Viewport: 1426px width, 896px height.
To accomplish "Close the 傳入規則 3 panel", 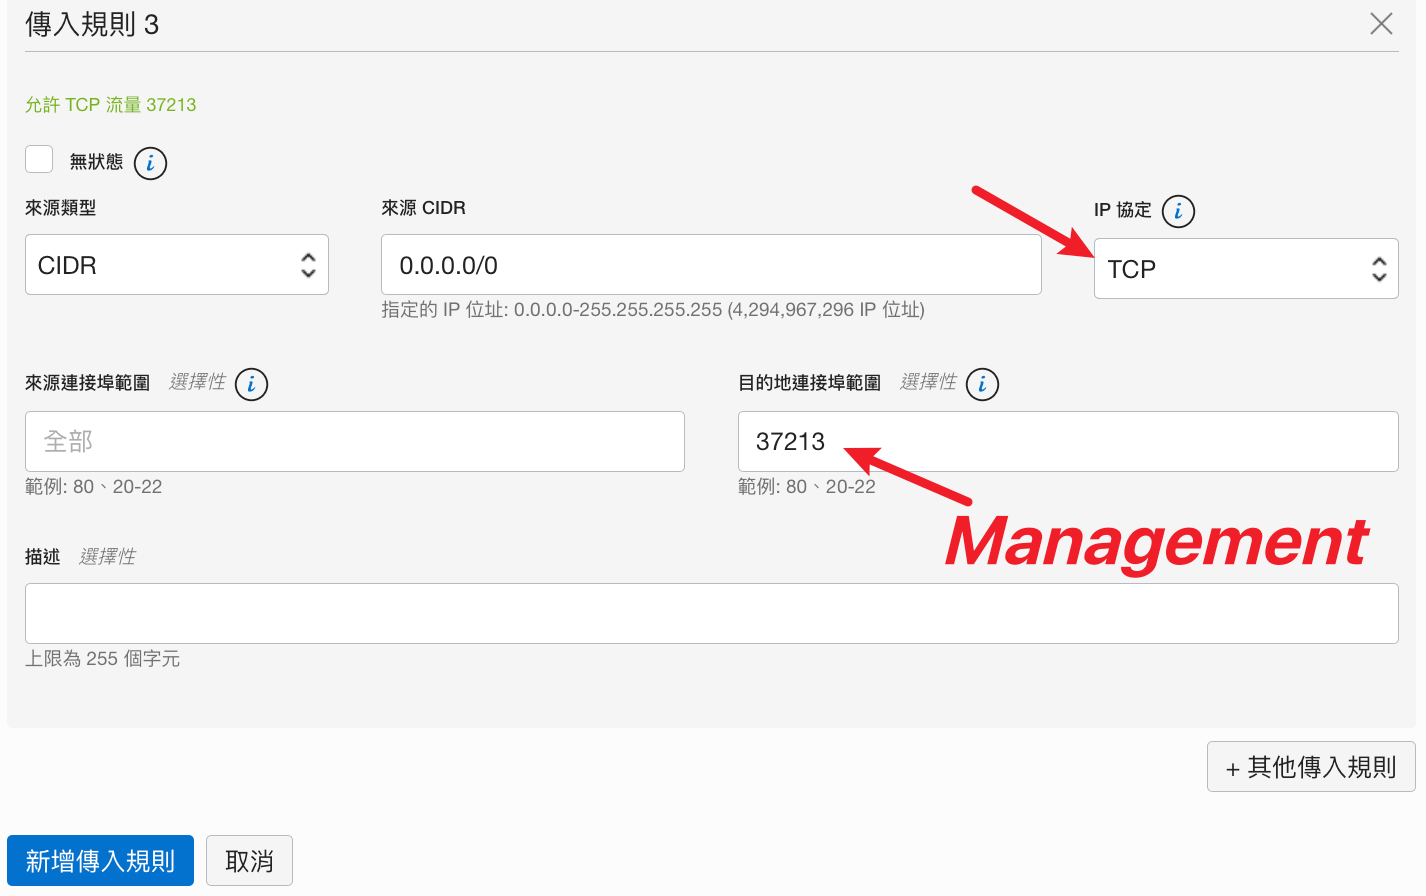I will (x=1381, y=24).
